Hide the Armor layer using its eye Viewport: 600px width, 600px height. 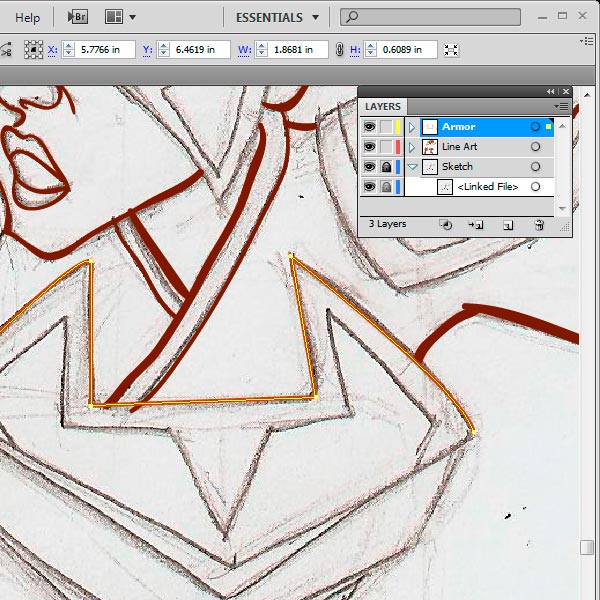[x=369, y=127]
